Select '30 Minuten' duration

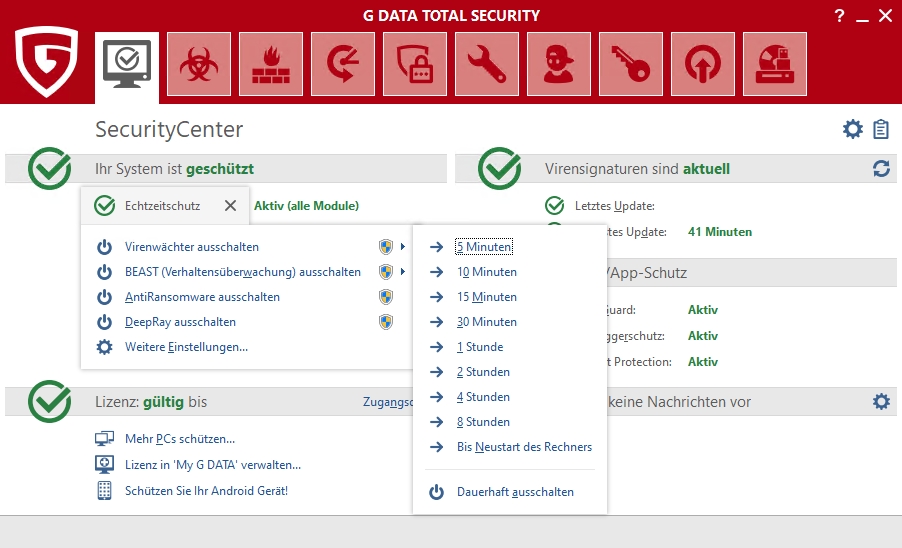coord(487,322)
